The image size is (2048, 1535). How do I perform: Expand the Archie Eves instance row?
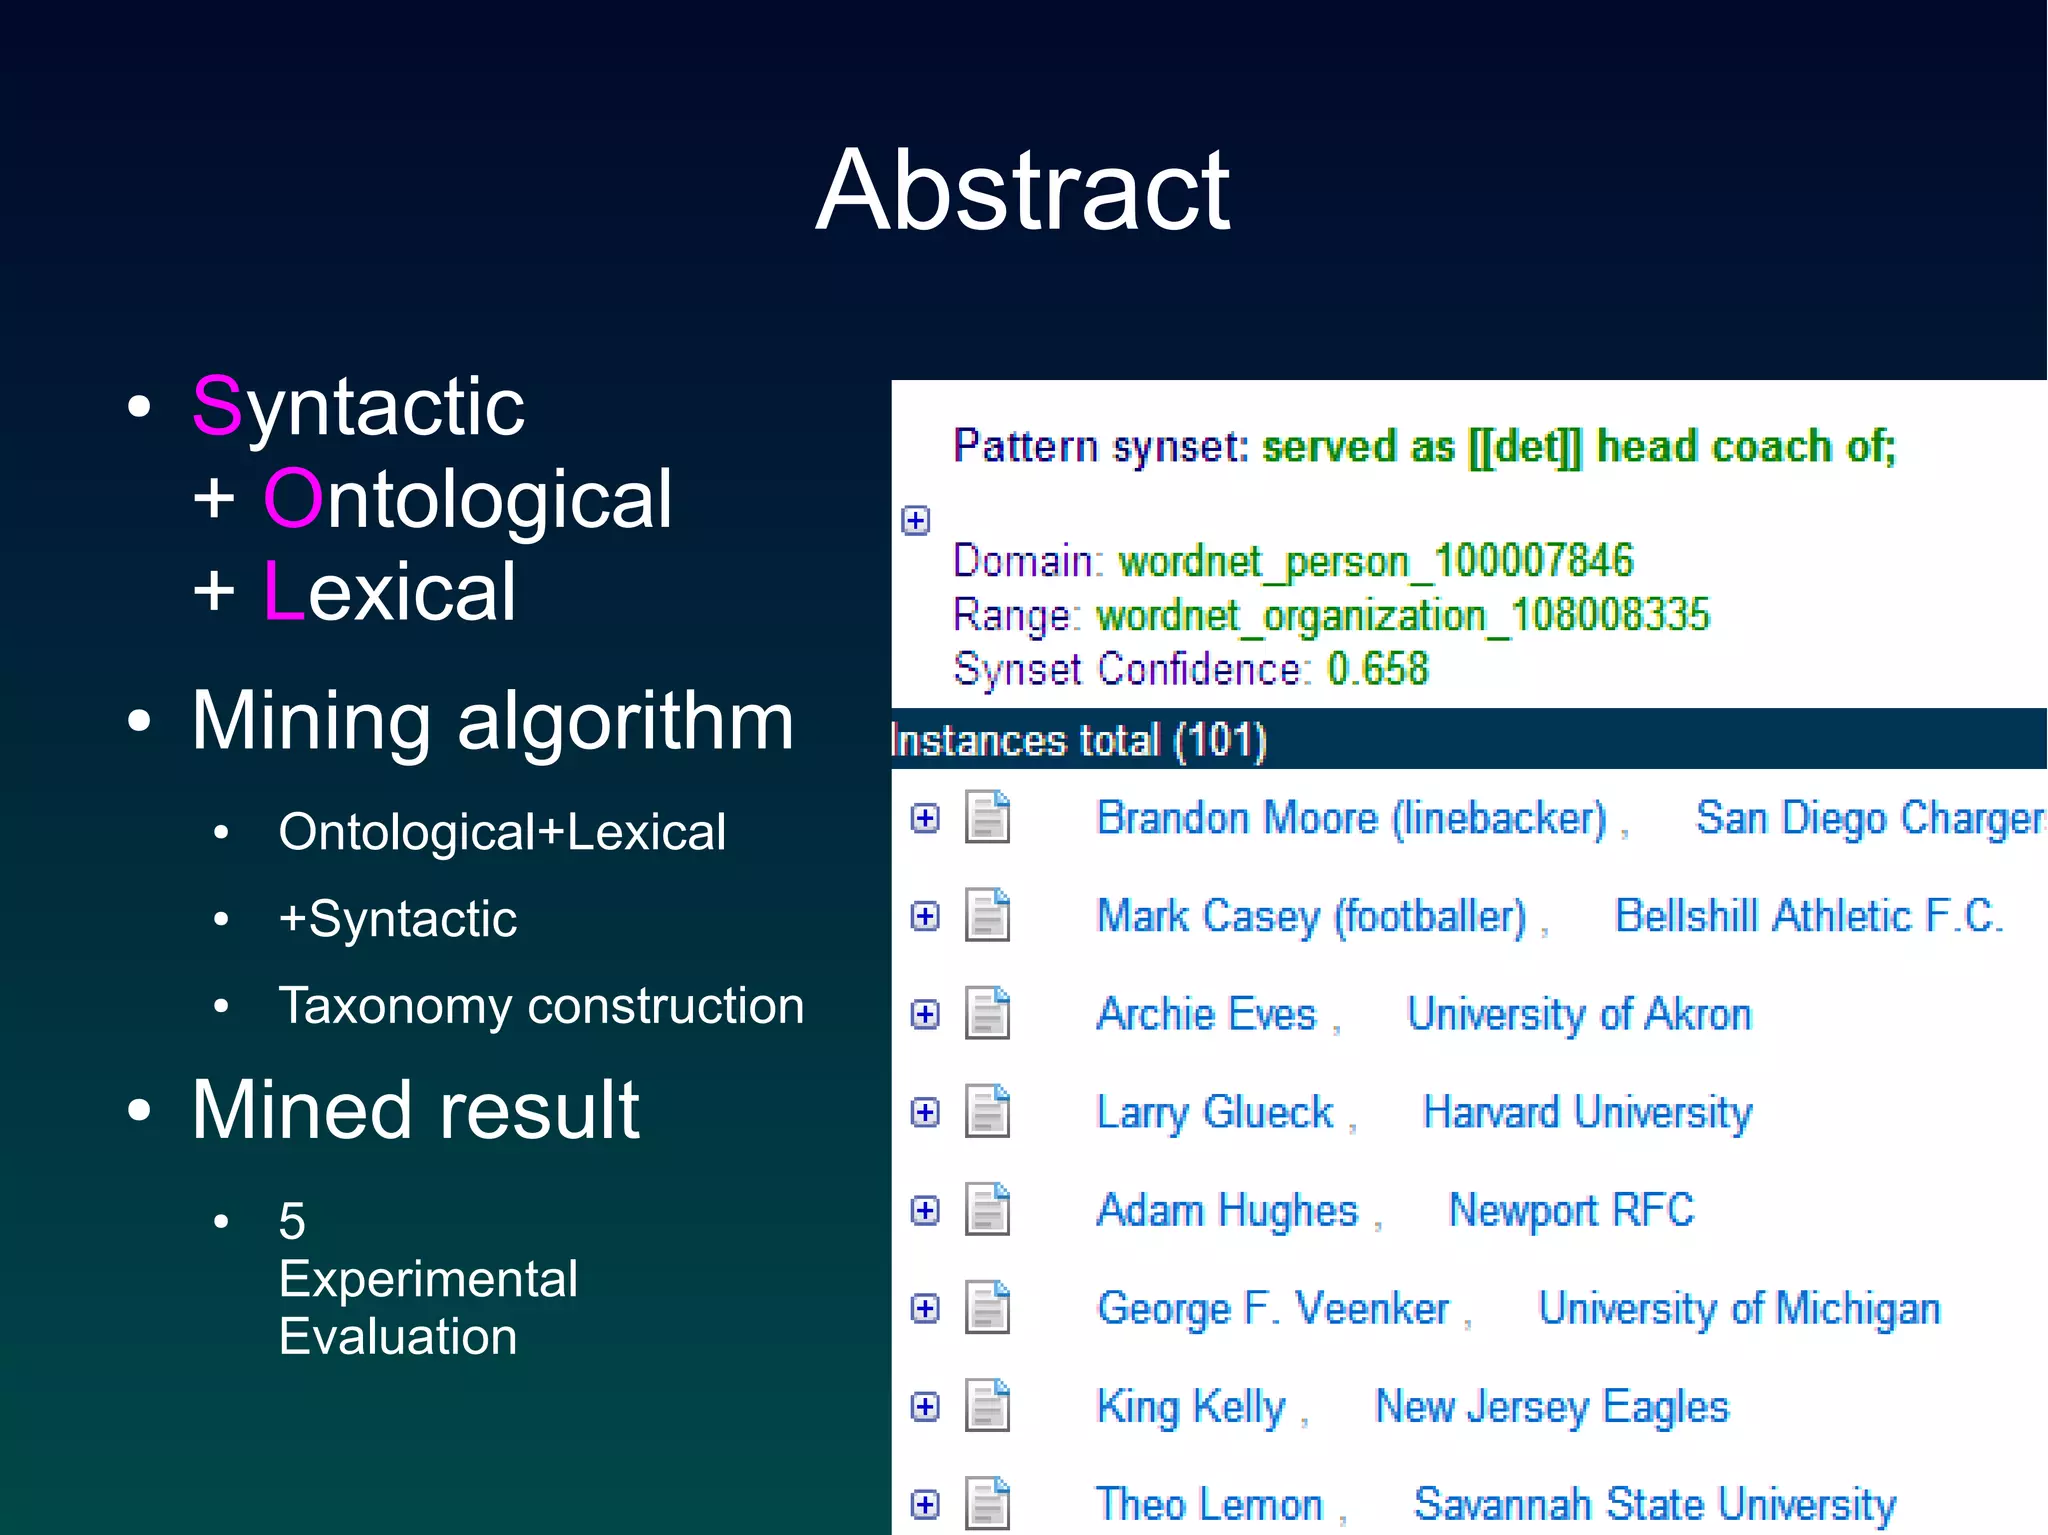pos(925,1014)
